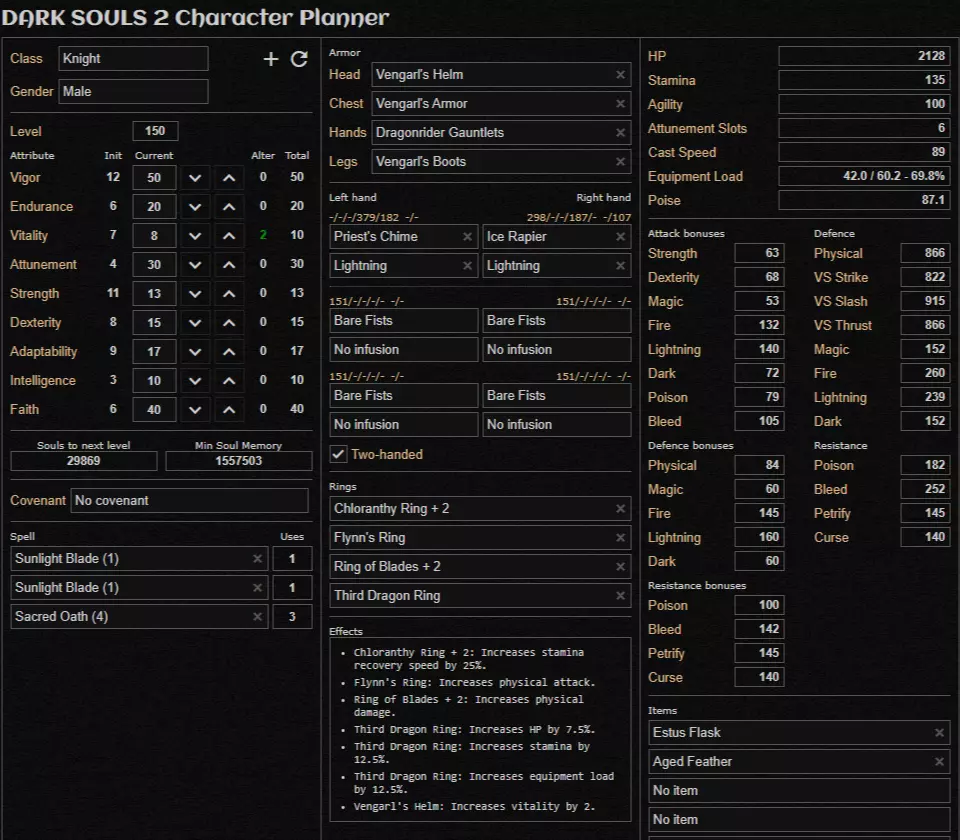This screenshot has height=840, width=960.
Task: Click the Dark Souls 2 Character Planner title
Action: click(x=195, y=18)
